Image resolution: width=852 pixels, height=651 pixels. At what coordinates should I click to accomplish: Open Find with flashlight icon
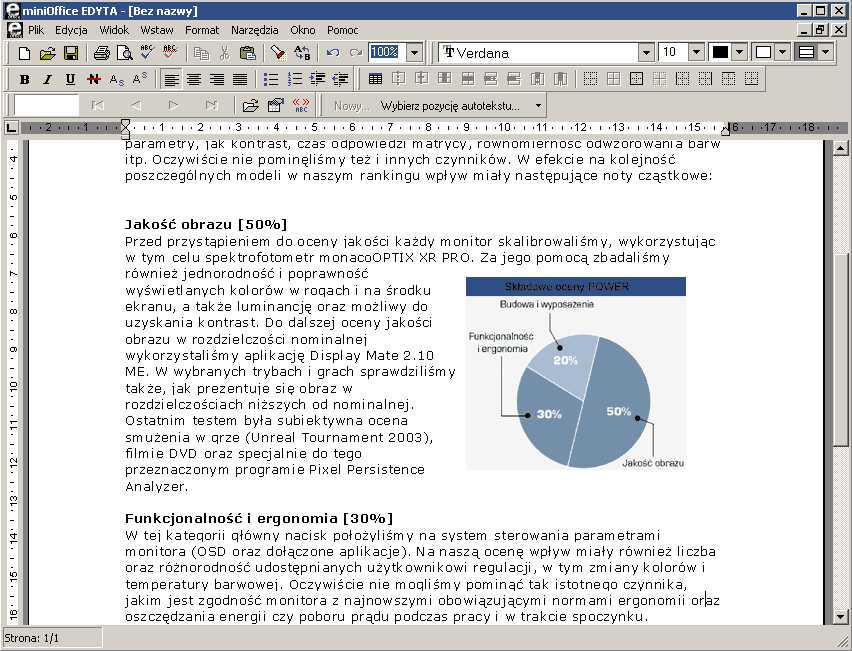pos(279,53)
